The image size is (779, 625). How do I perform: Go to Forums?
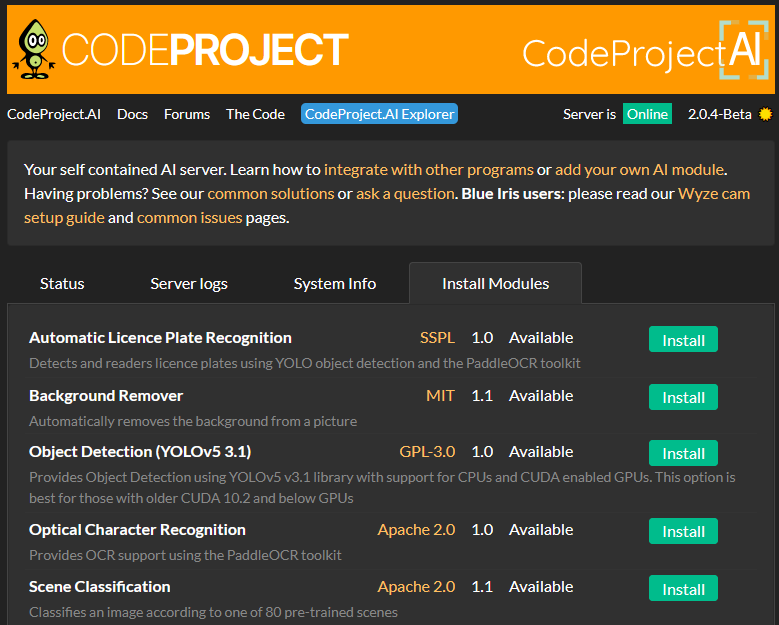point(187,114)
